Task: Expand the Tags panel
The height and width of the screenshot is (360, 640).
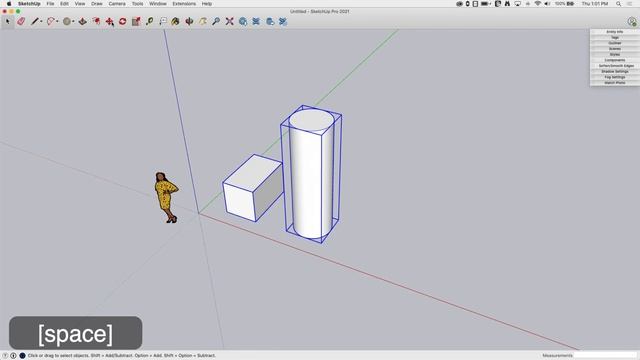Action: coord(614,38)
